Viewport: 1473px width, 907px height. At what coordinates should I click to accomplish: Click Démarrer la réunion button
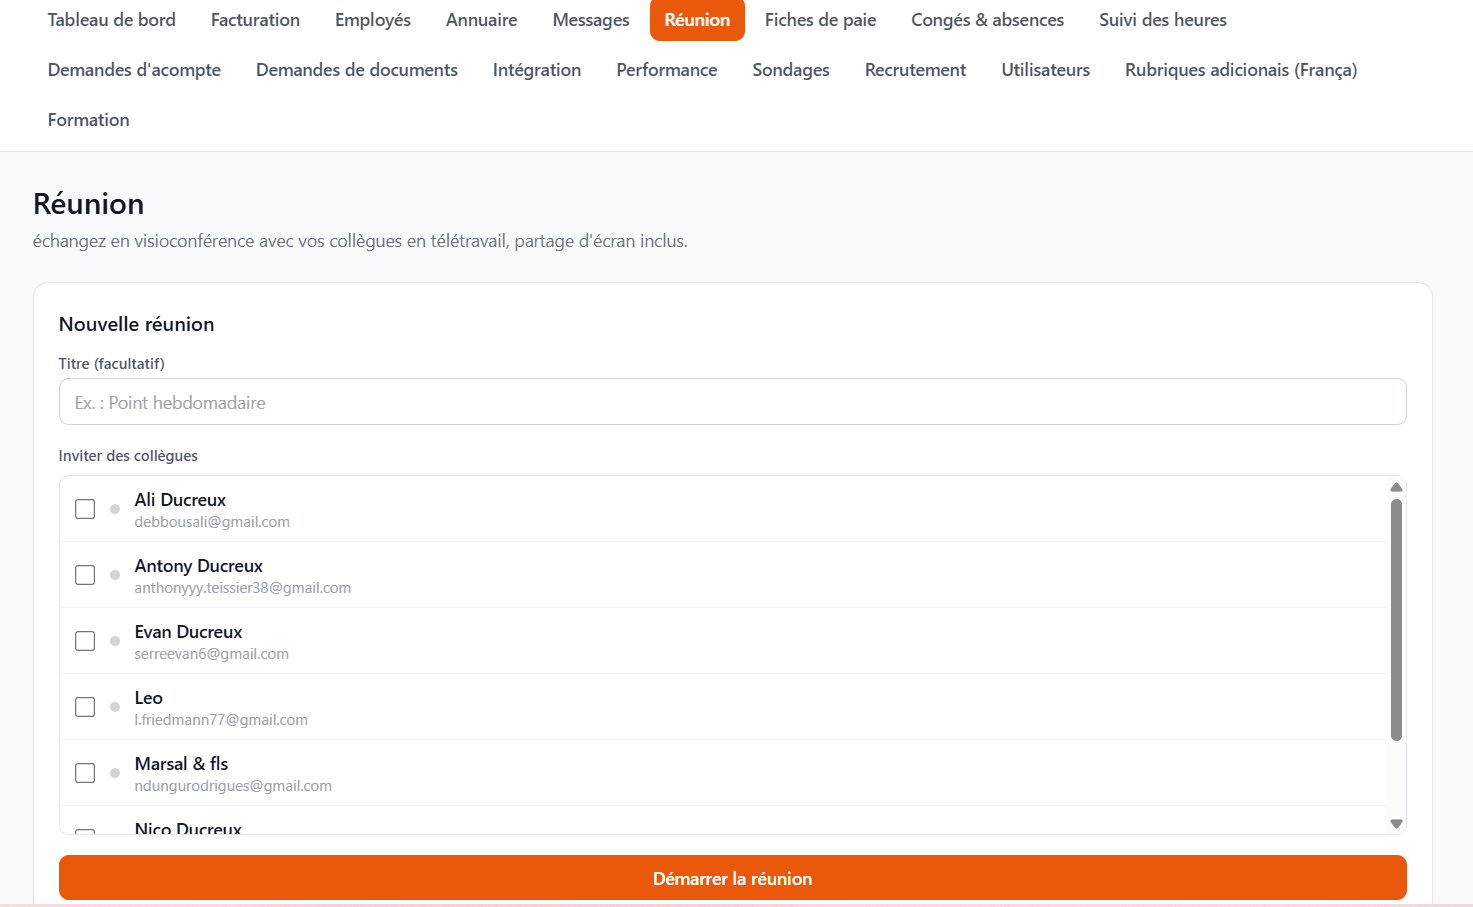coord(733,878)
